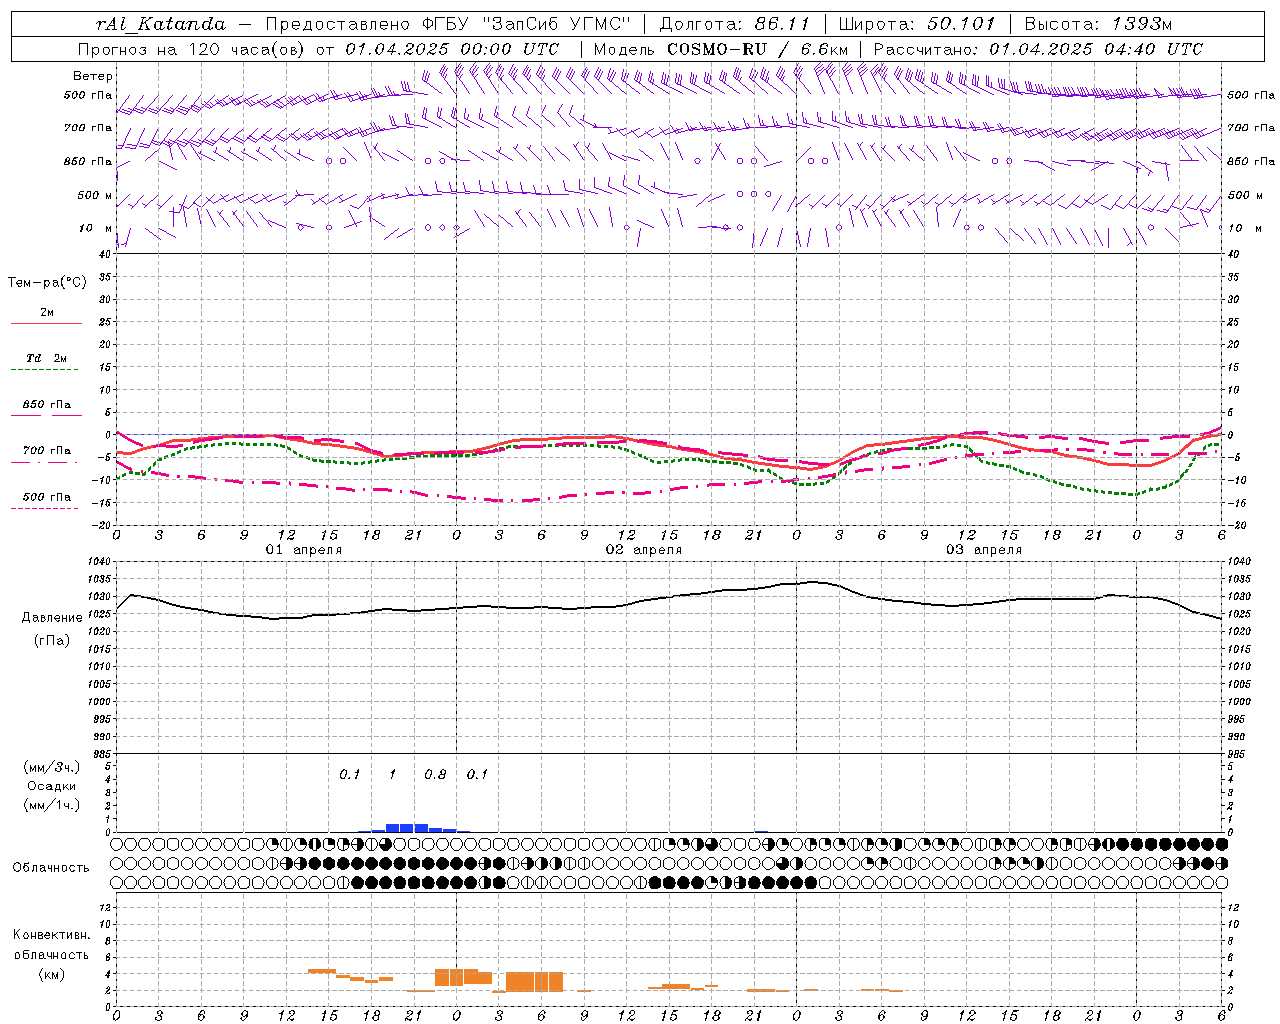Click the "(мм/3ч.)" units label
Image resolution: width=1280 pixels, height=1024 pixels.
(52, 767)
